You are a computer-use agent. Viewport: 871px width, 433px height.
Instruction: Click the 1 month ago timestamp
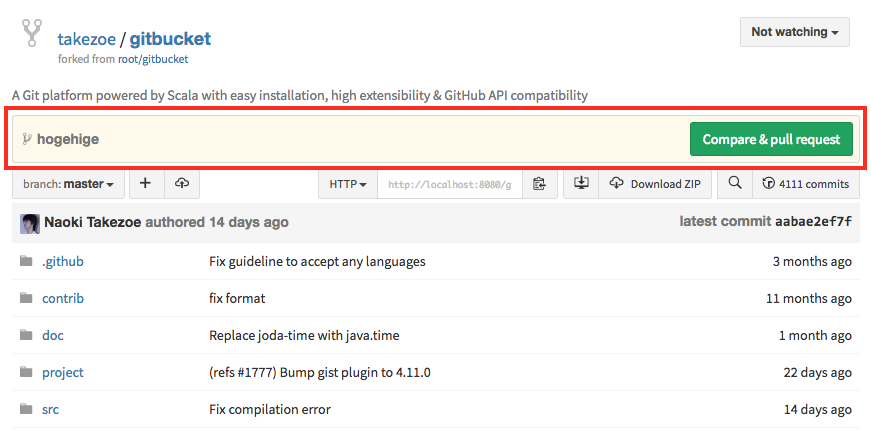pos(815,336)
